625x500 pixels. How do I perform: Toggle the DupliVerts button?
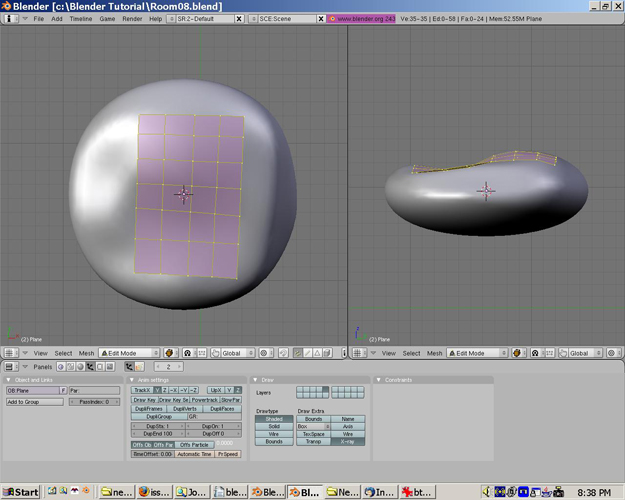(184, 408)
